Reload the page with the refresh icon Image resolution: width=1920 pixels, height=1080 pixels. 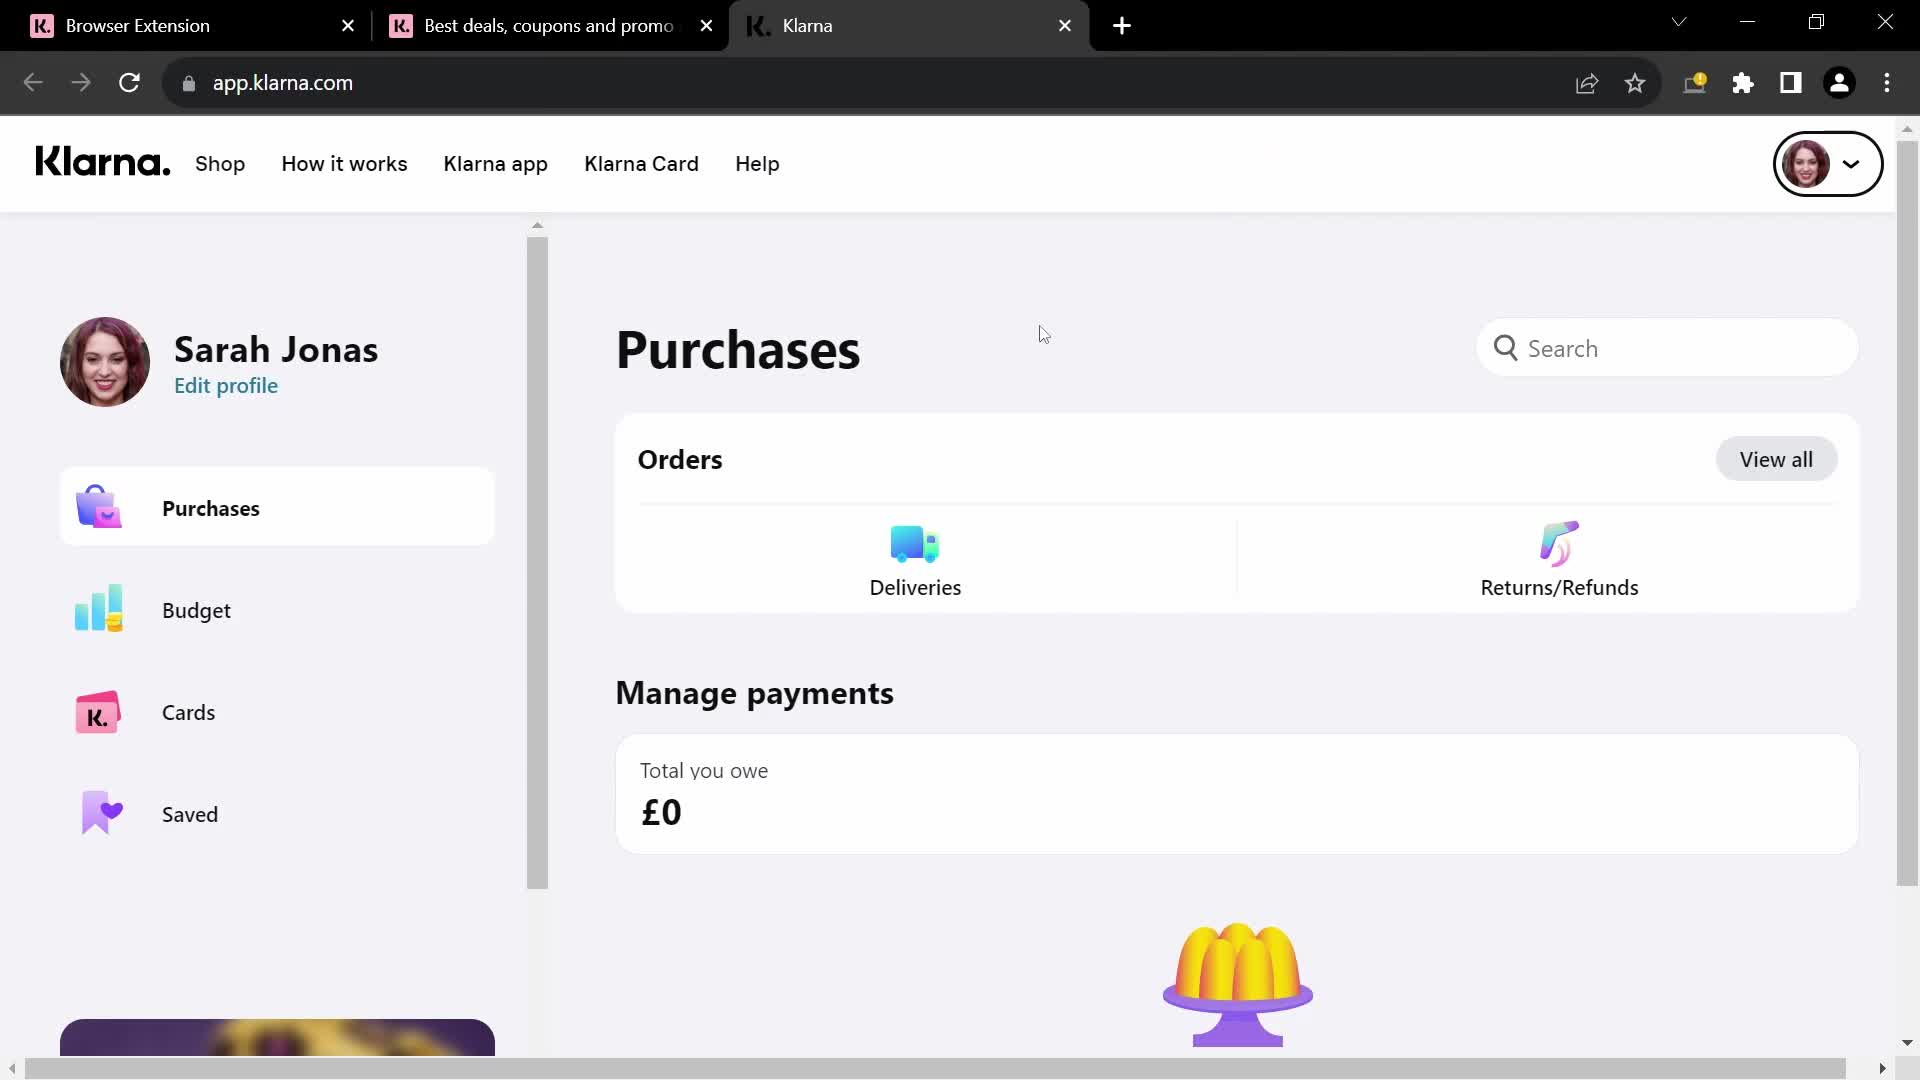click(x=129, y=83)
